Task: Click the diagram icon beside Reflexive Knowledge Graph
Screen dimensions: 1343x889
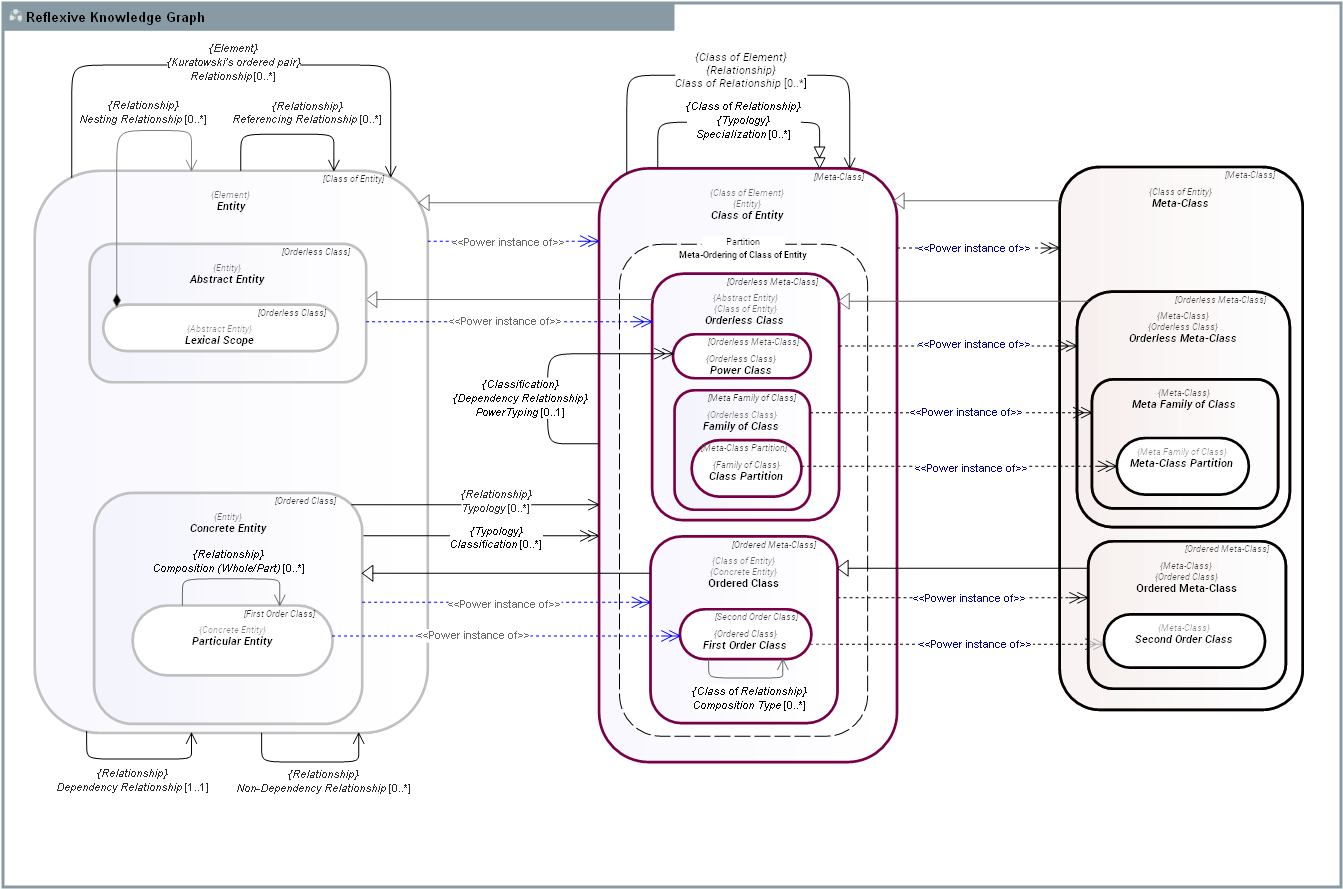Action: pos(15,17)
